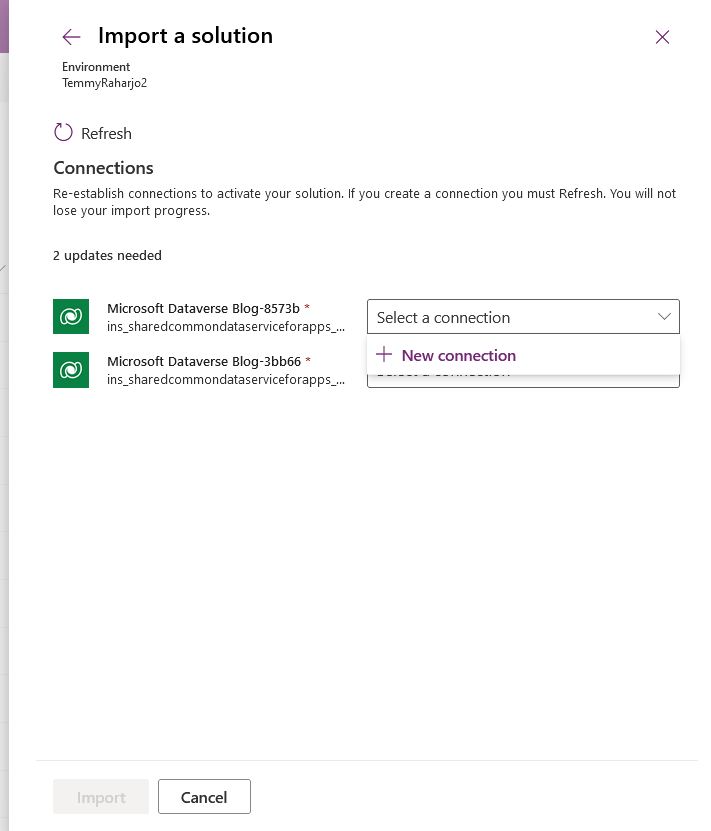Go back using the left arrow icon
Viewport: 711px width, 831px height.
pyautogui.click(x=71, y=37)
